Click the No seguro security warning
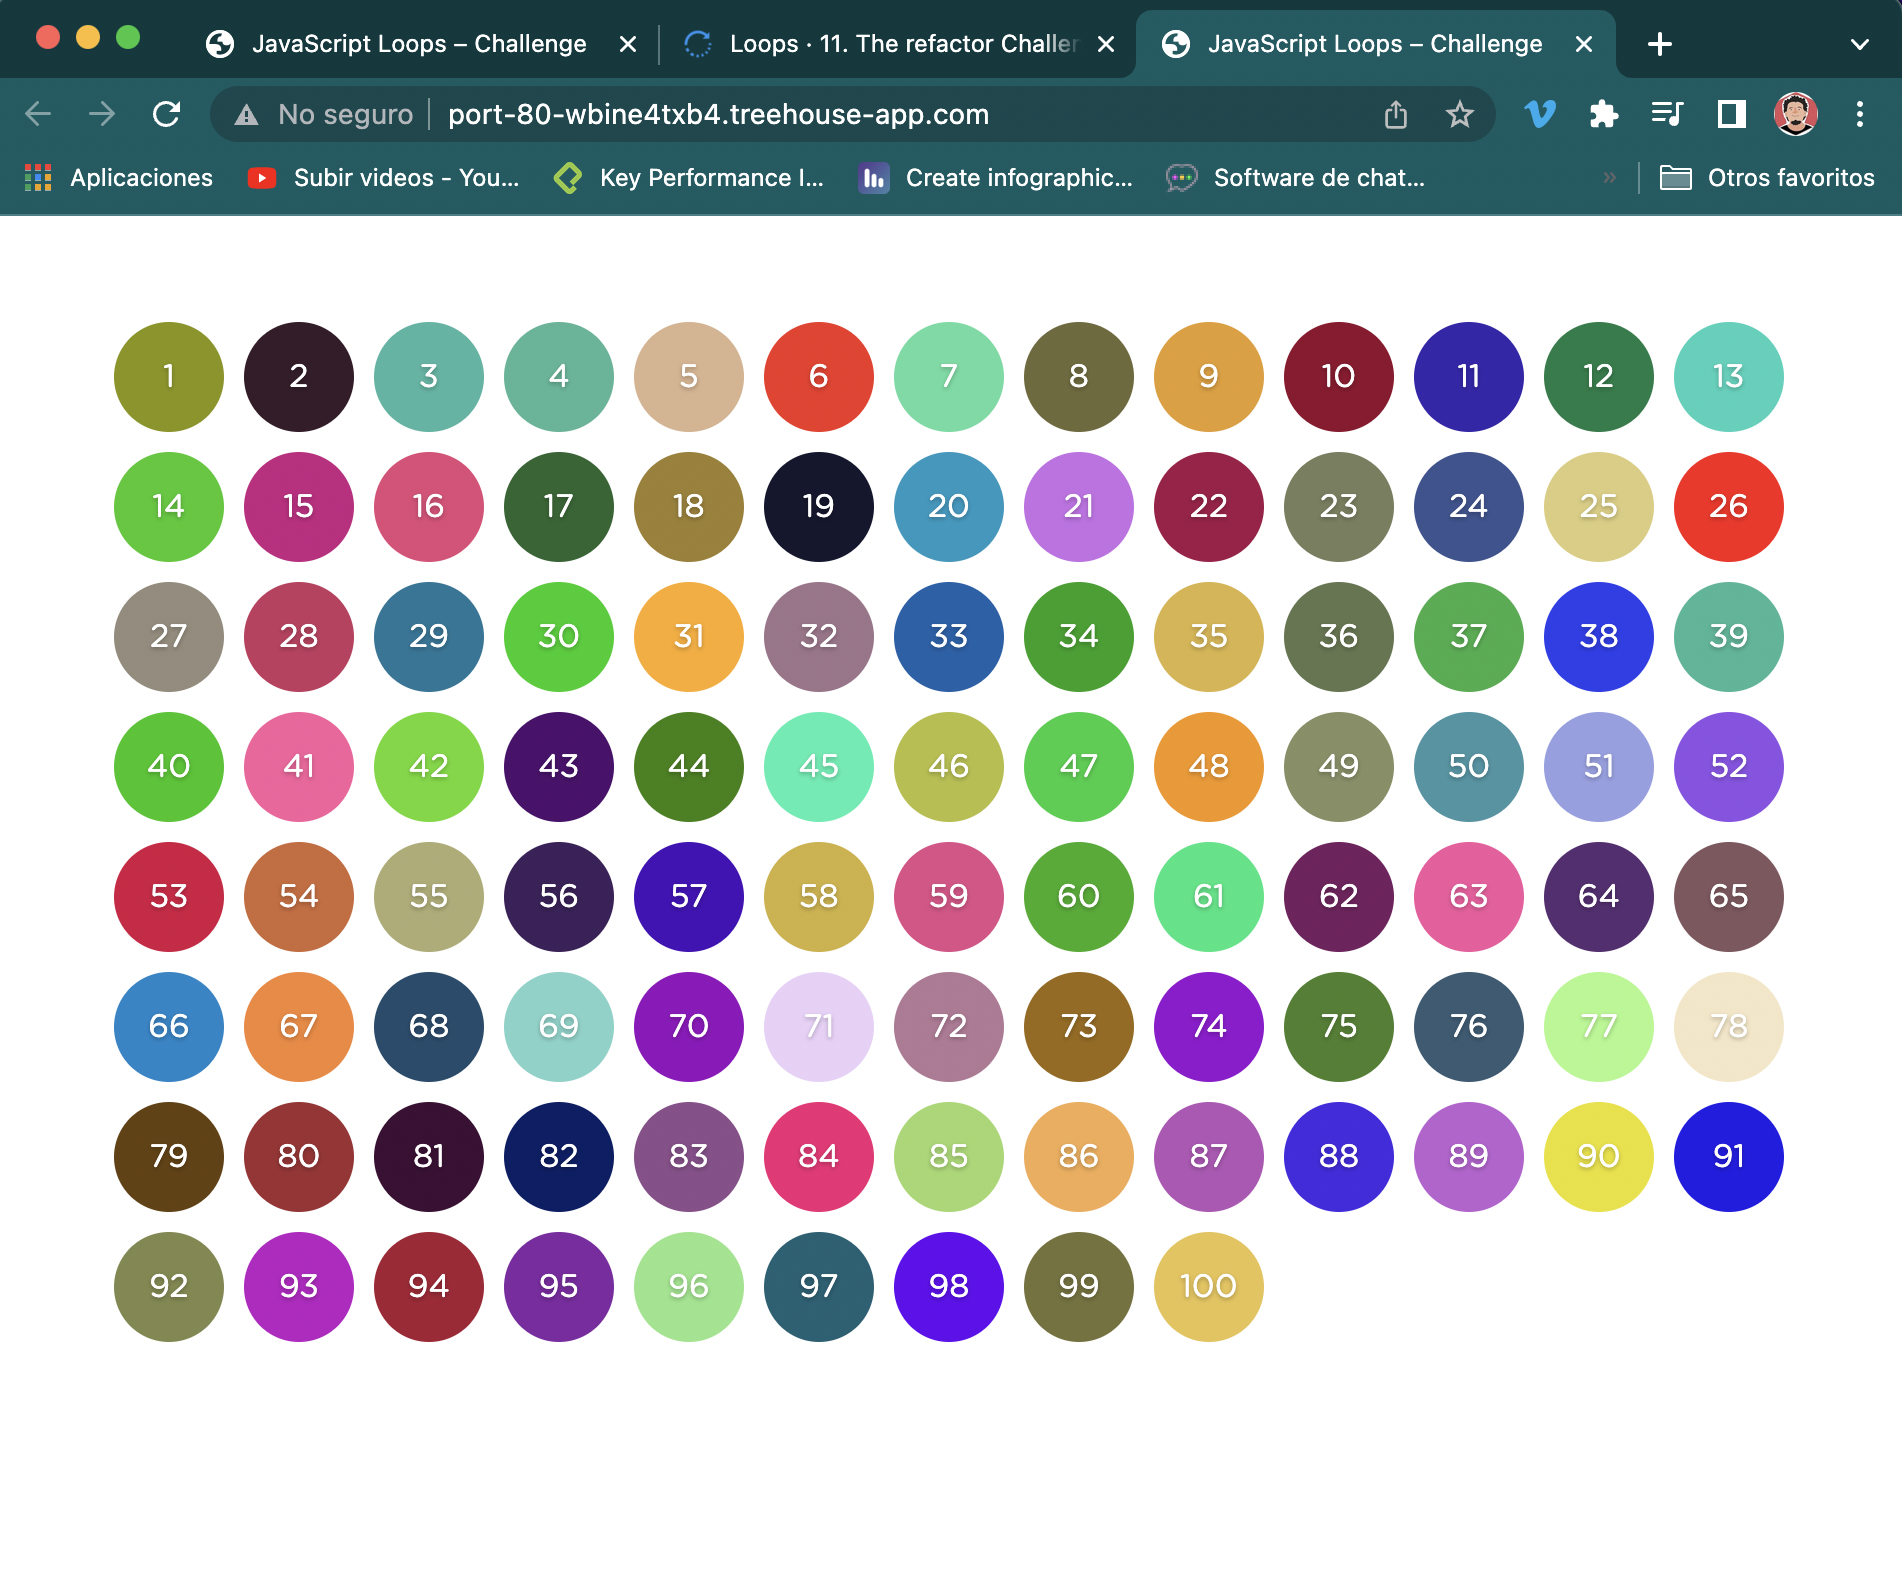1902x1576 pixels. coord(325,115)
